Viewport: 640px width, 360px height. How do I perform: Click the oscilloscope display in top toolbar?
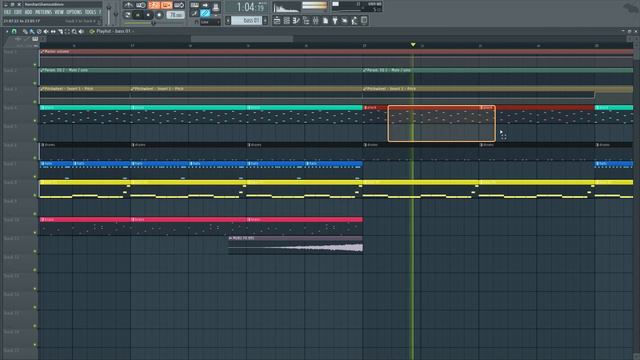point(286,7)
